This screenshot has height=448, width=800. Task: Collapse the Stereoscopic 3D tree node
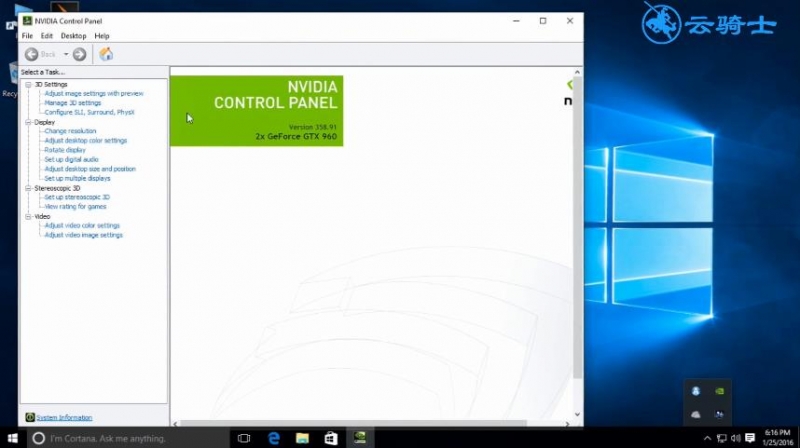pos(29,188)
